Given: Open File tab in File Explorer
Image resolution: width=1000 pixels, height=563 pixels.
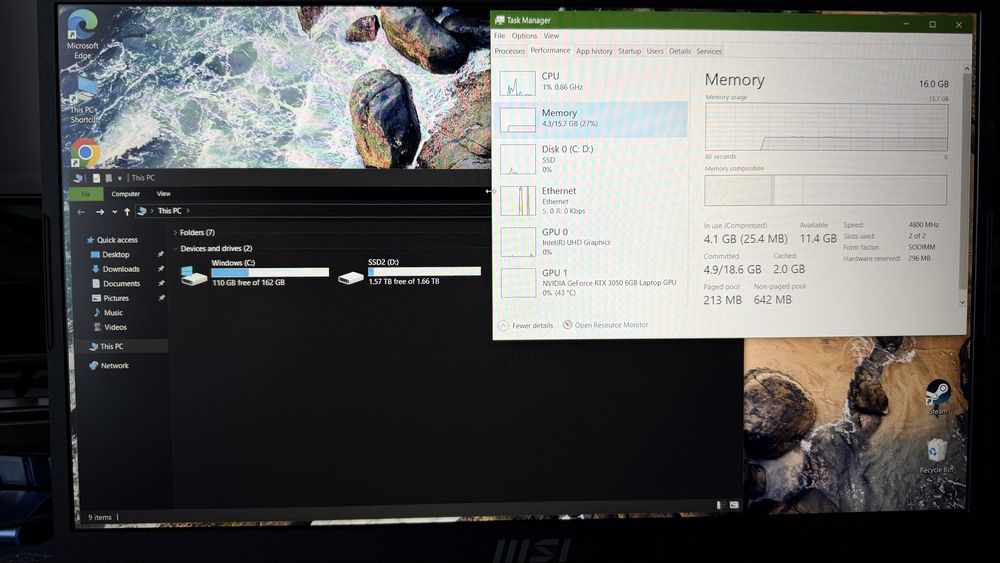Looking at the screenshot, I should pos(86,194).
